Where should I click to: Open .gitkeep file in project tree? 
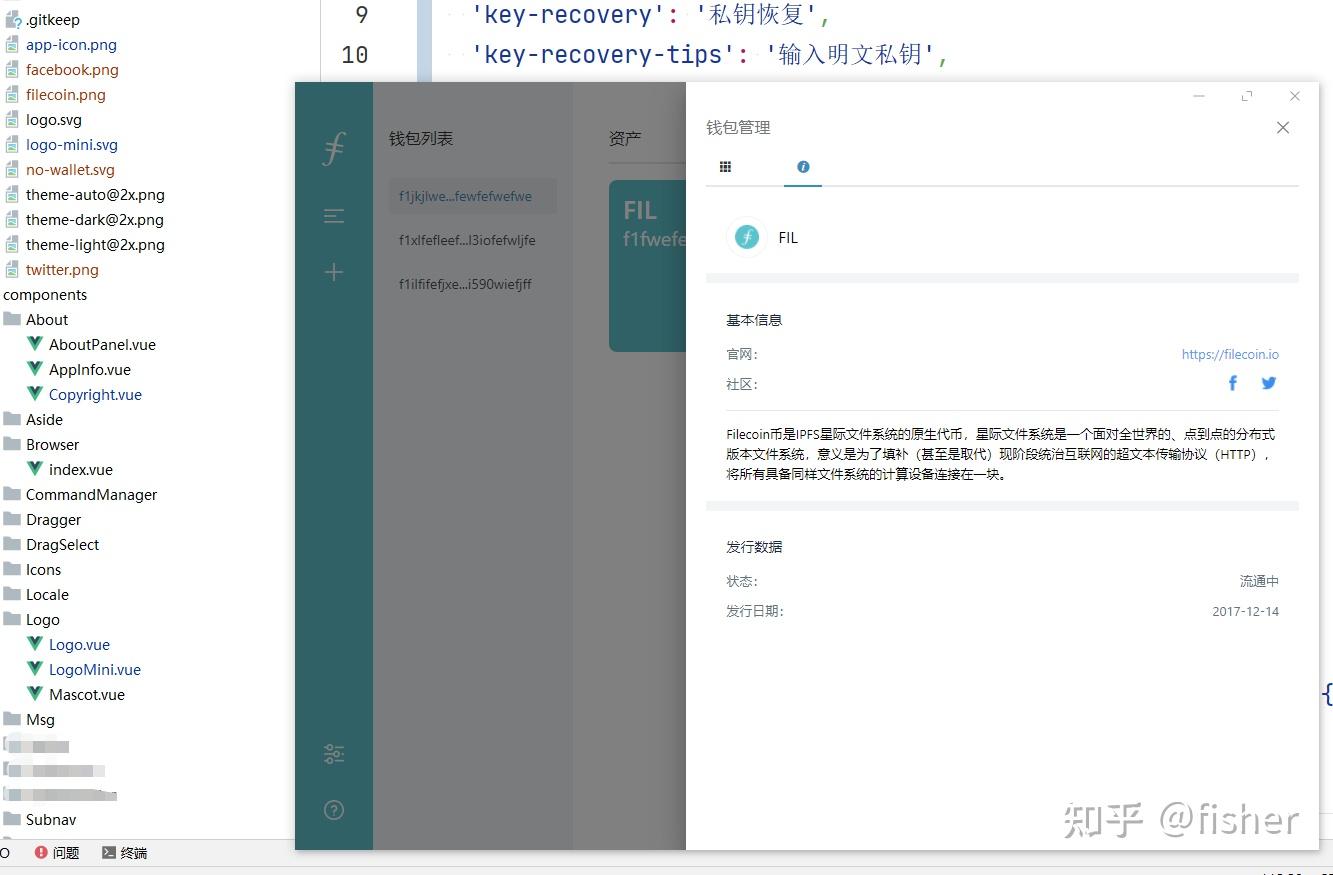click(53, 19)
